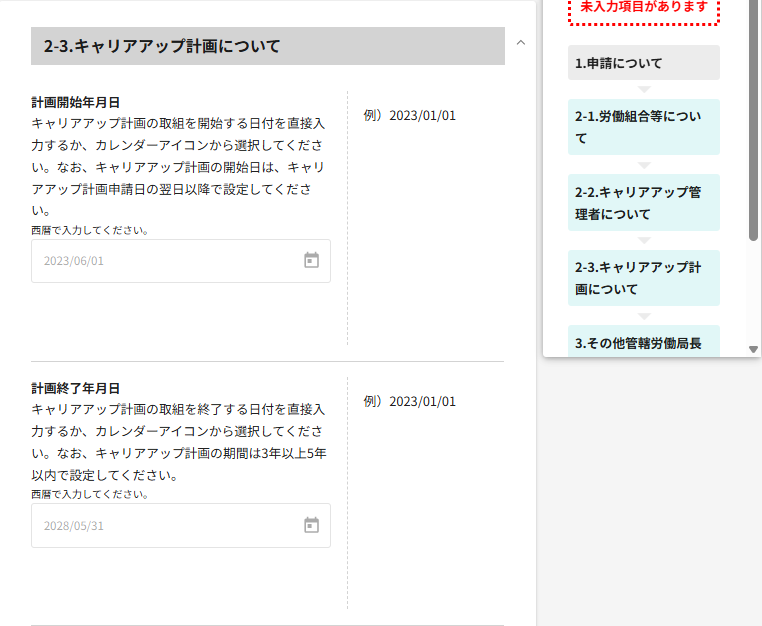Viewport: 762px width, 626px height.
Task: Focus the end date field showing 2028/05/31
Action: (165, 525)
